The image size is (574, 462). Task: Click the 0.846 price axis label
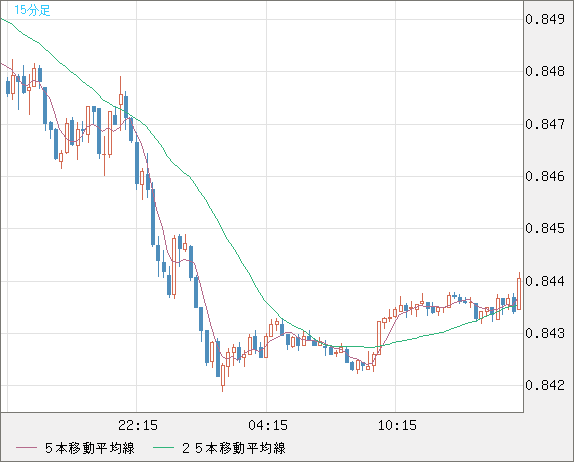pyautogui.click(x=545, y=176)
